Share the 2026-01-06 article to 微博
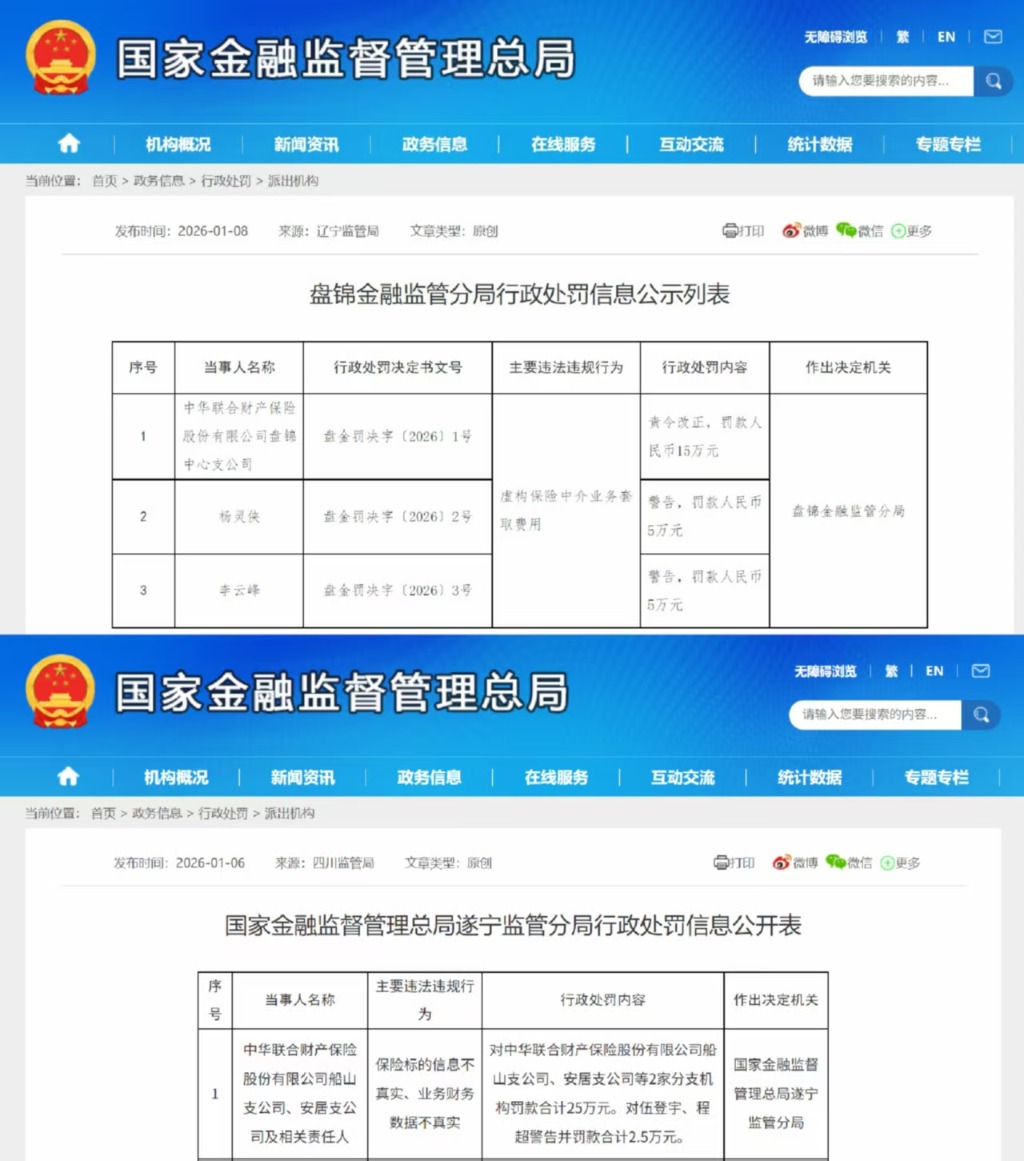The width and height of the screenshot is (1024, 1161). (x=794, y=863)
